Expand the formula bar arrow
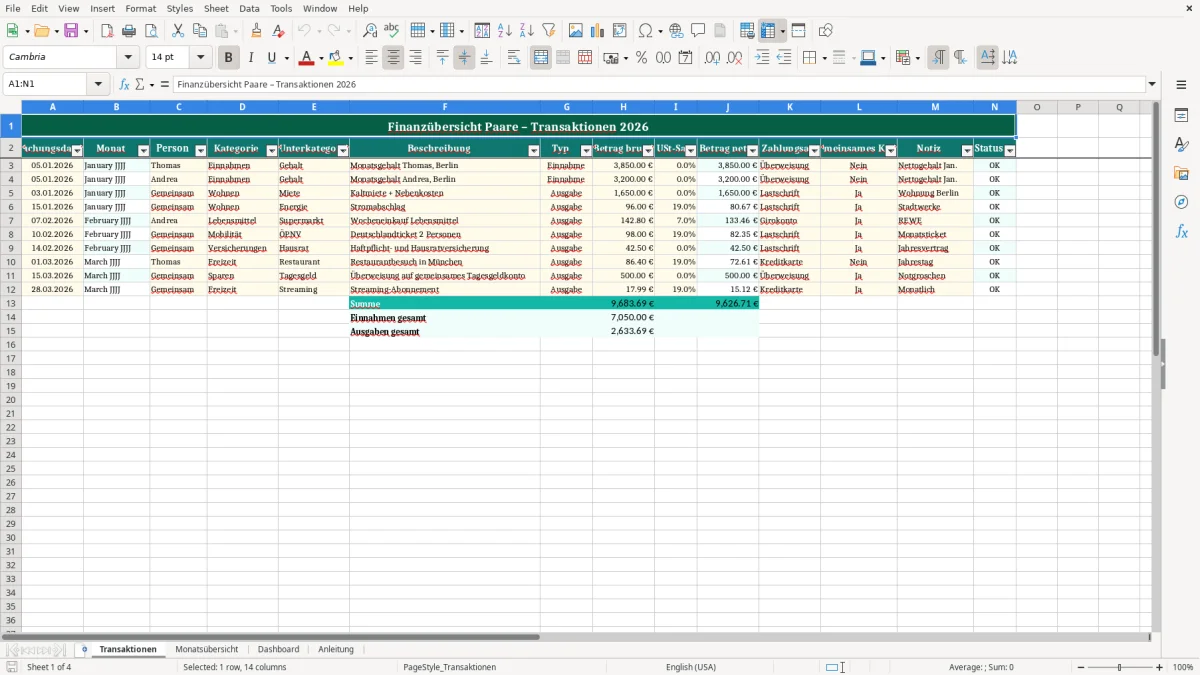Screen dimensions: 1200x675 coord(1152,85)
